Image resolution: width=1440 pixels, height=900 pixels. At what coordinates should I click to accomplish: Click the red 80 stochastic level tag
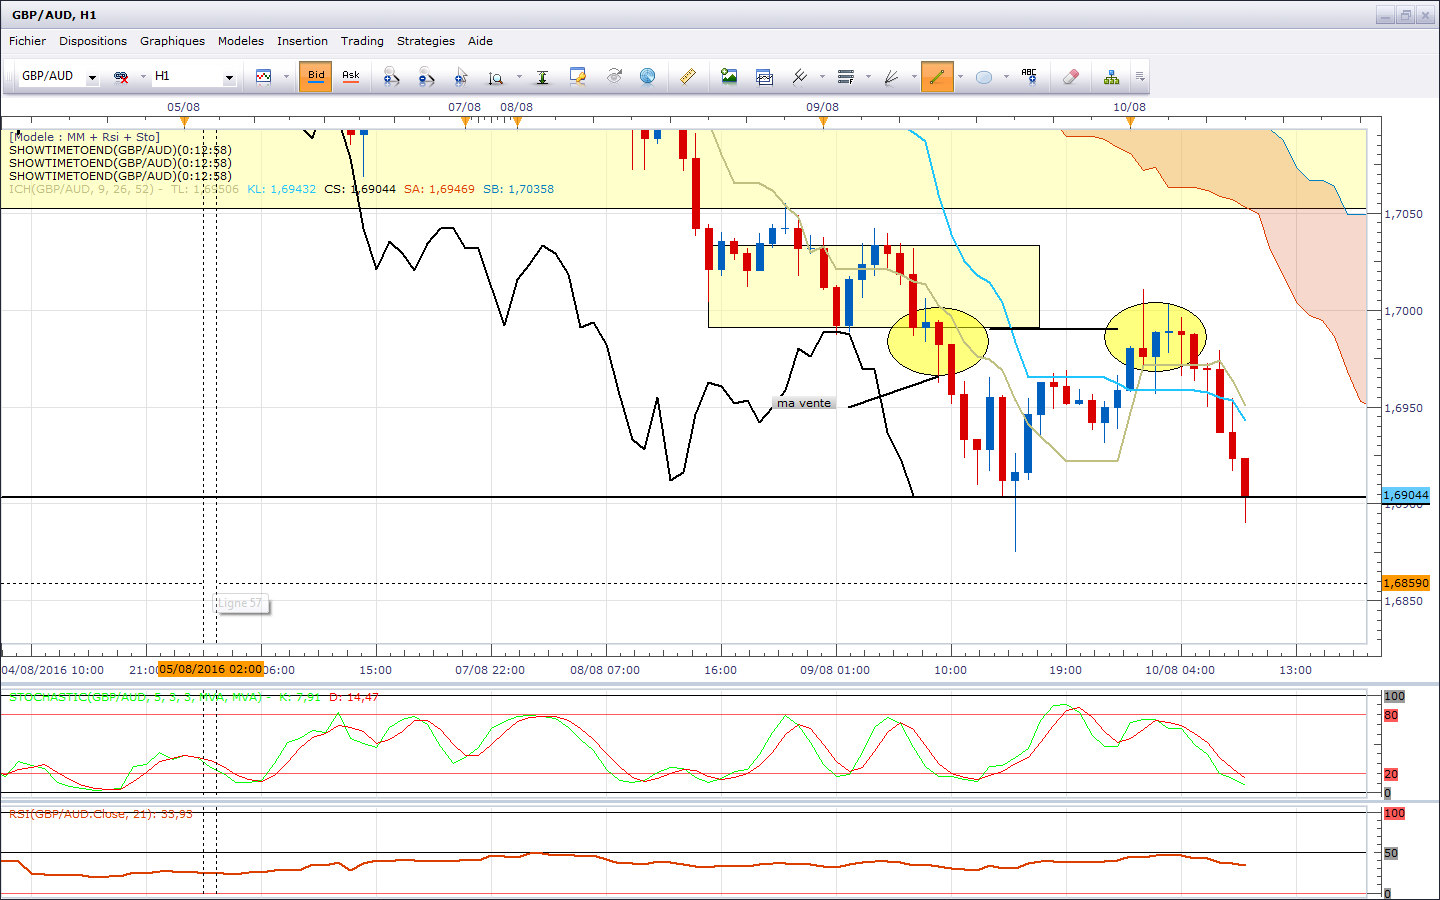click(x=1391, y=715)
